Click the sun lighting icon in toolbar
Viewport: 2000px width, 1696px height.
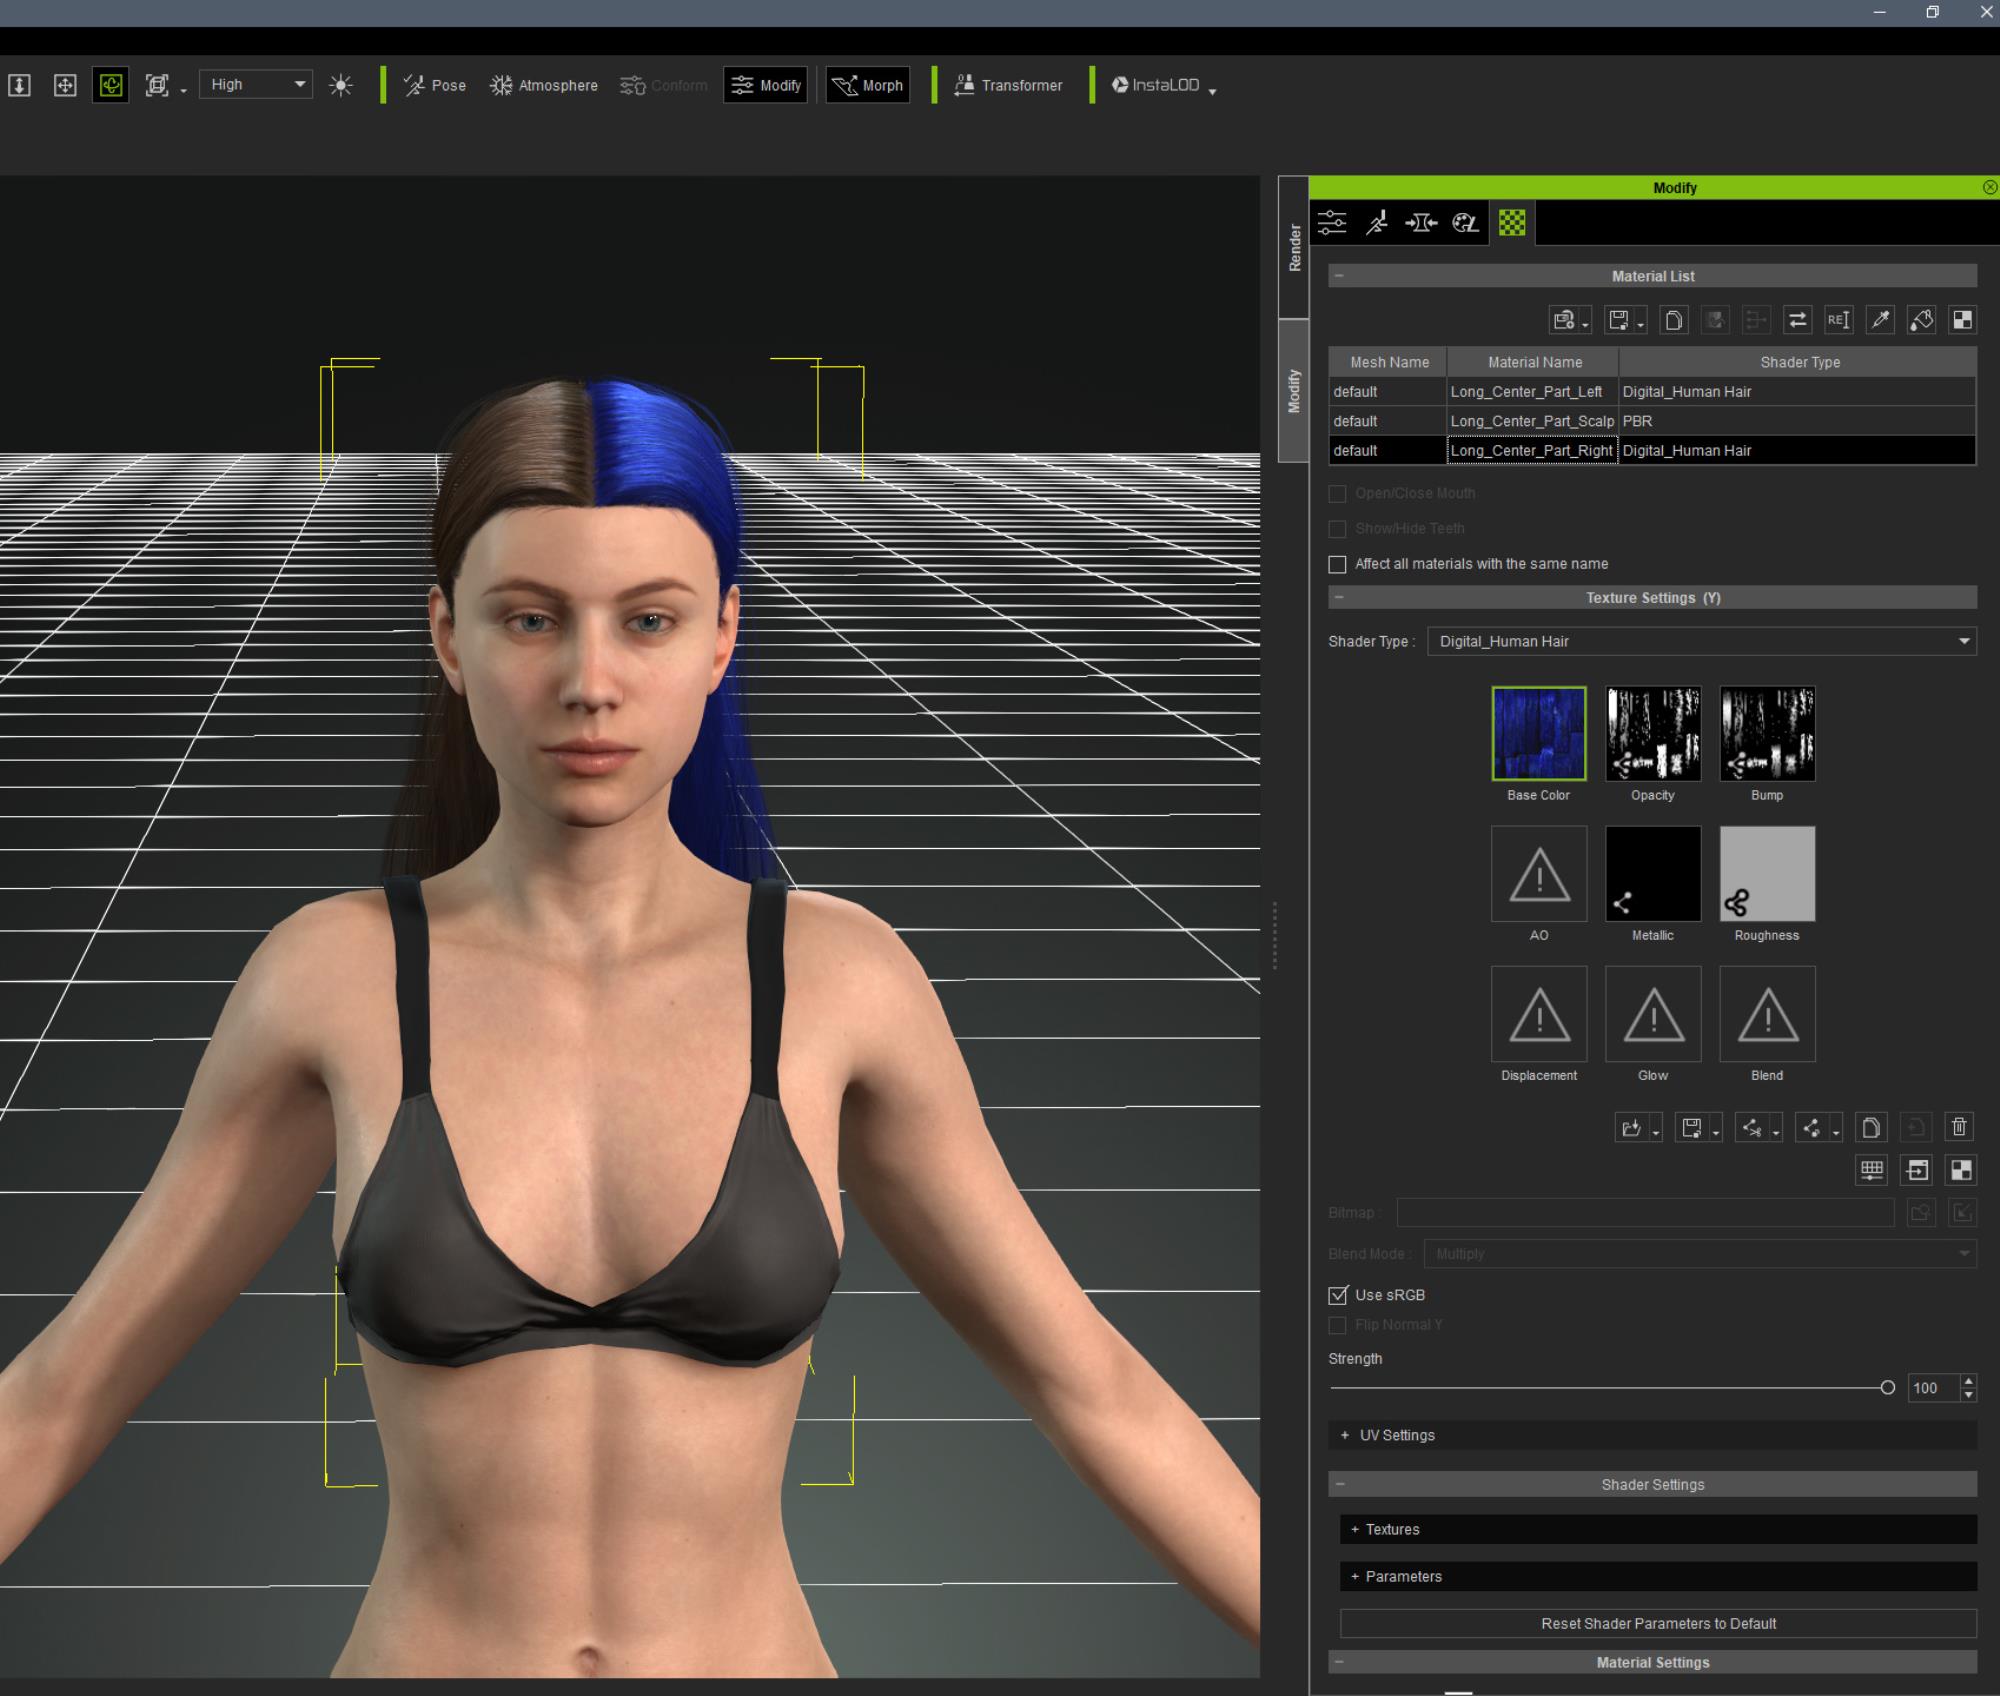coord(341,85)
